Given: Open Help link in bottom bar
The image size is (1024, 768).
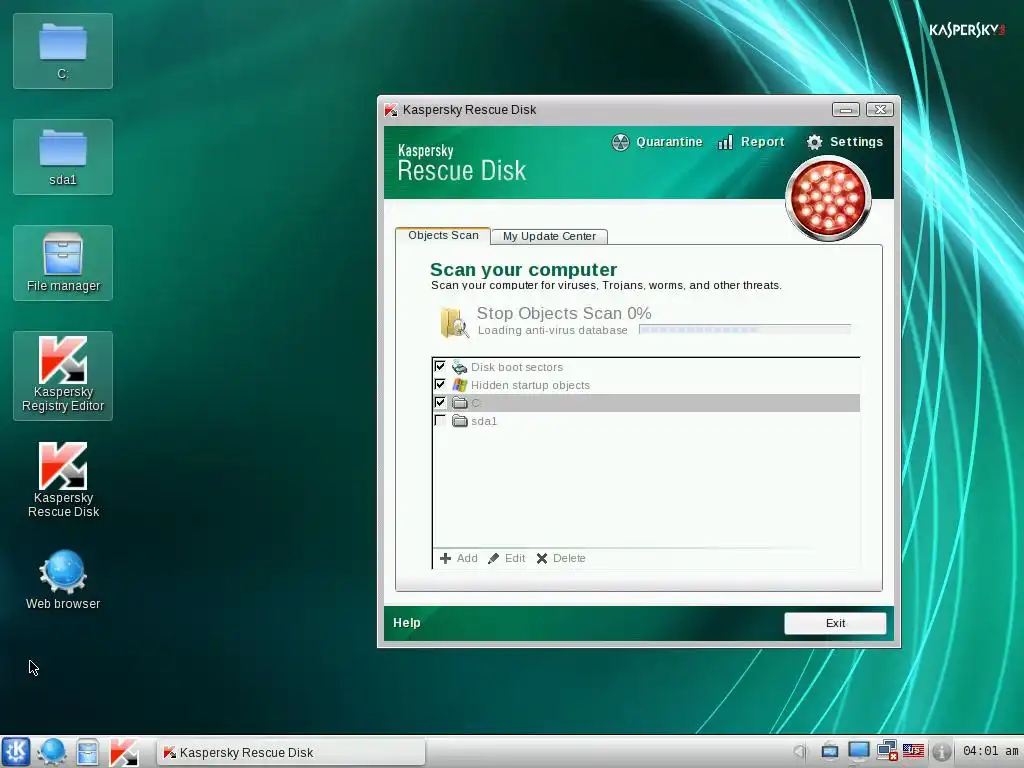Looking at the screenshot, I should coord(406,622).
